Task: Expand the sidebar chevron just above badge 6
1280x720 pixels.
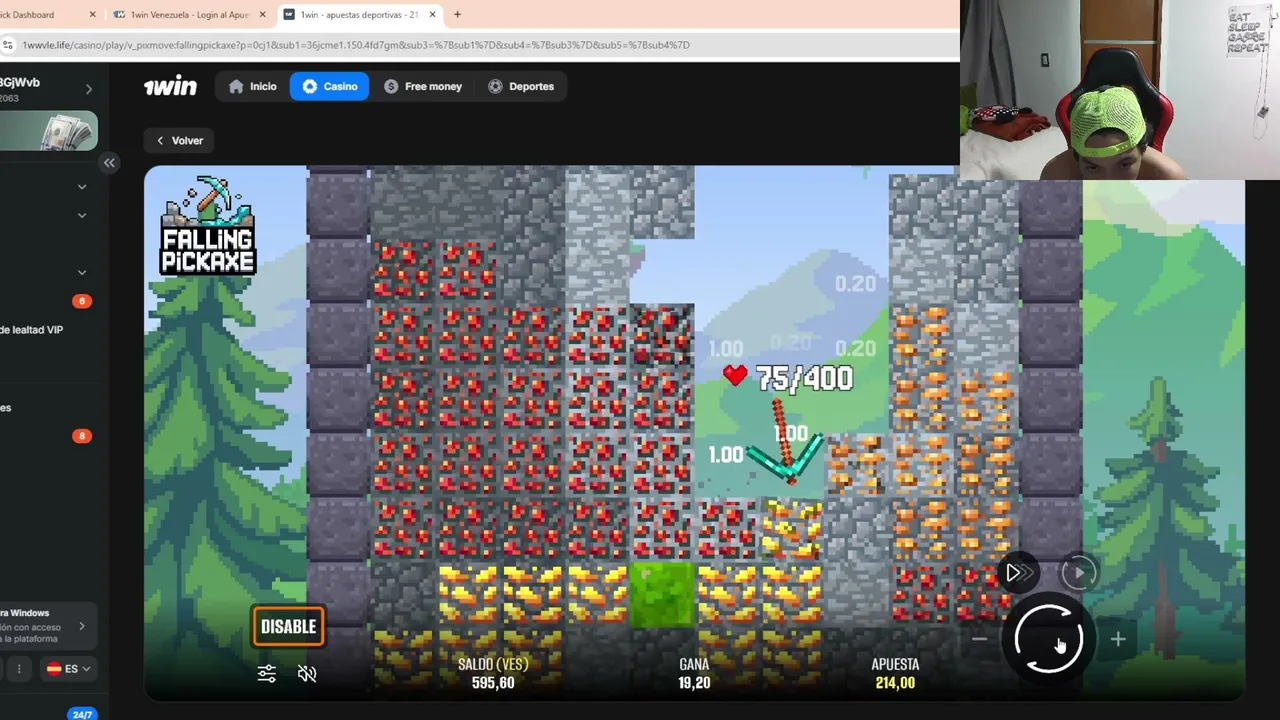Action: tap(82, 272)
